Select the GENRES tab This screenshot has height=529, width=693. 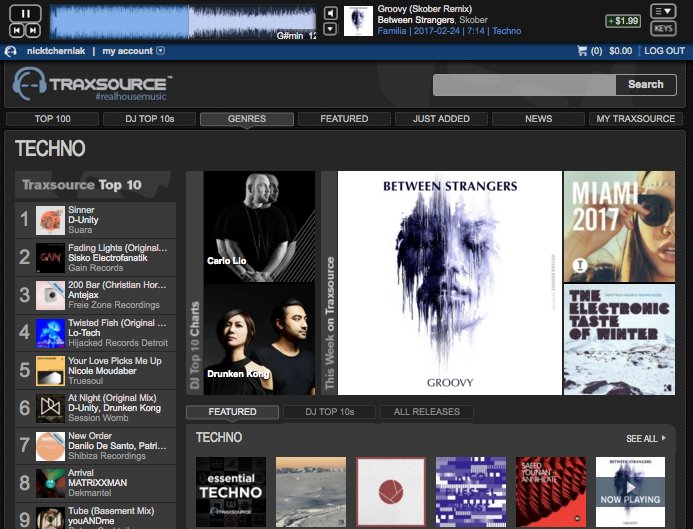coord(247,118)
